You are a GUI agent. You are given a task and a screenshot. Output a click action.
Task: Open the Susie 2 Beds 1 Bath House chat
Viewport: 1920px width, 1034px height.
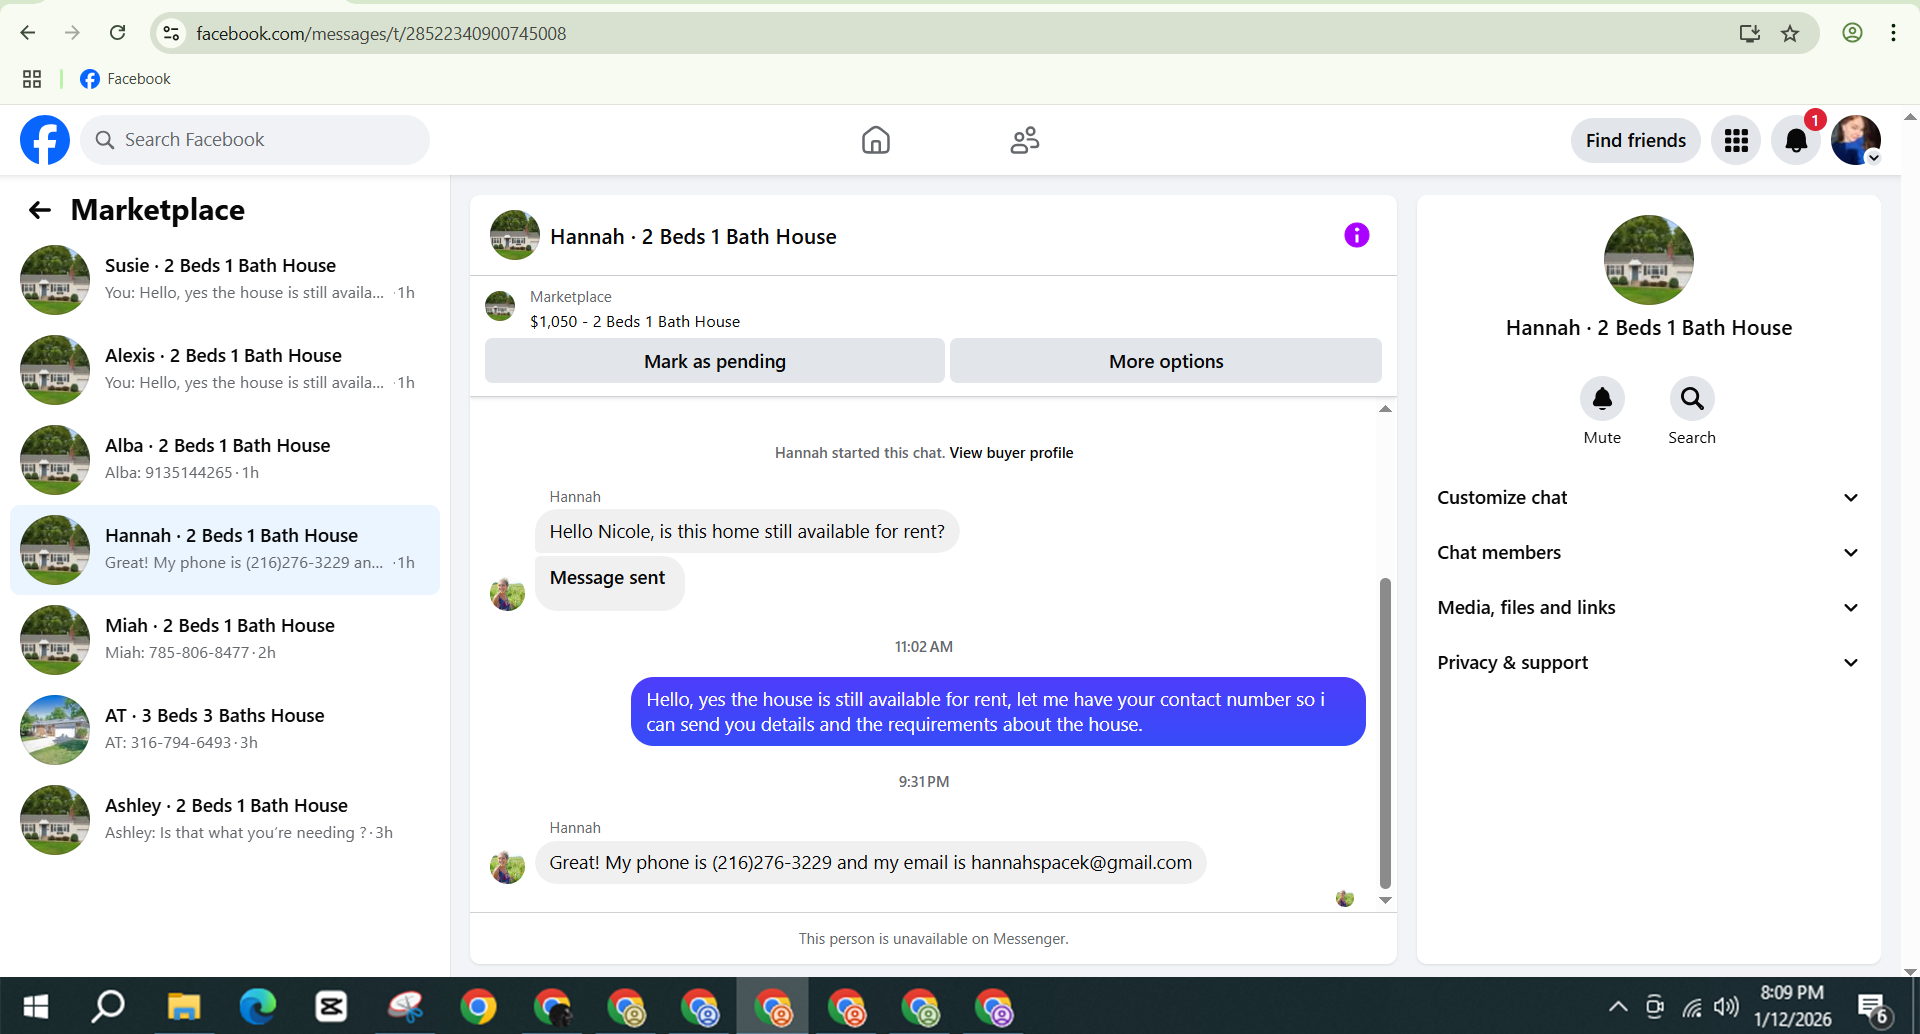coord(225,280)
